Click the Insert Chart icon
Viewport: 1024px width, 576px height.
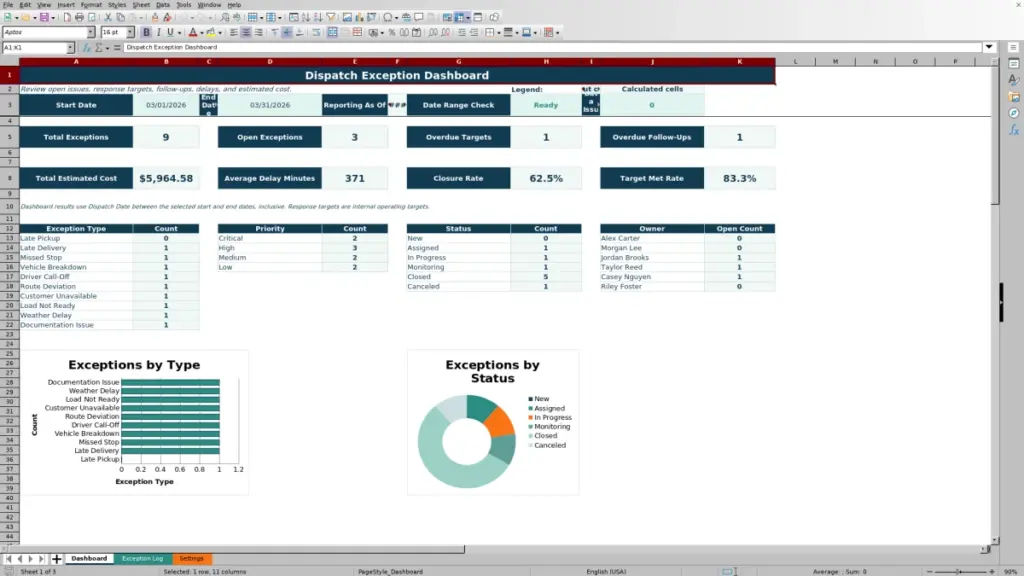(359, 17)
